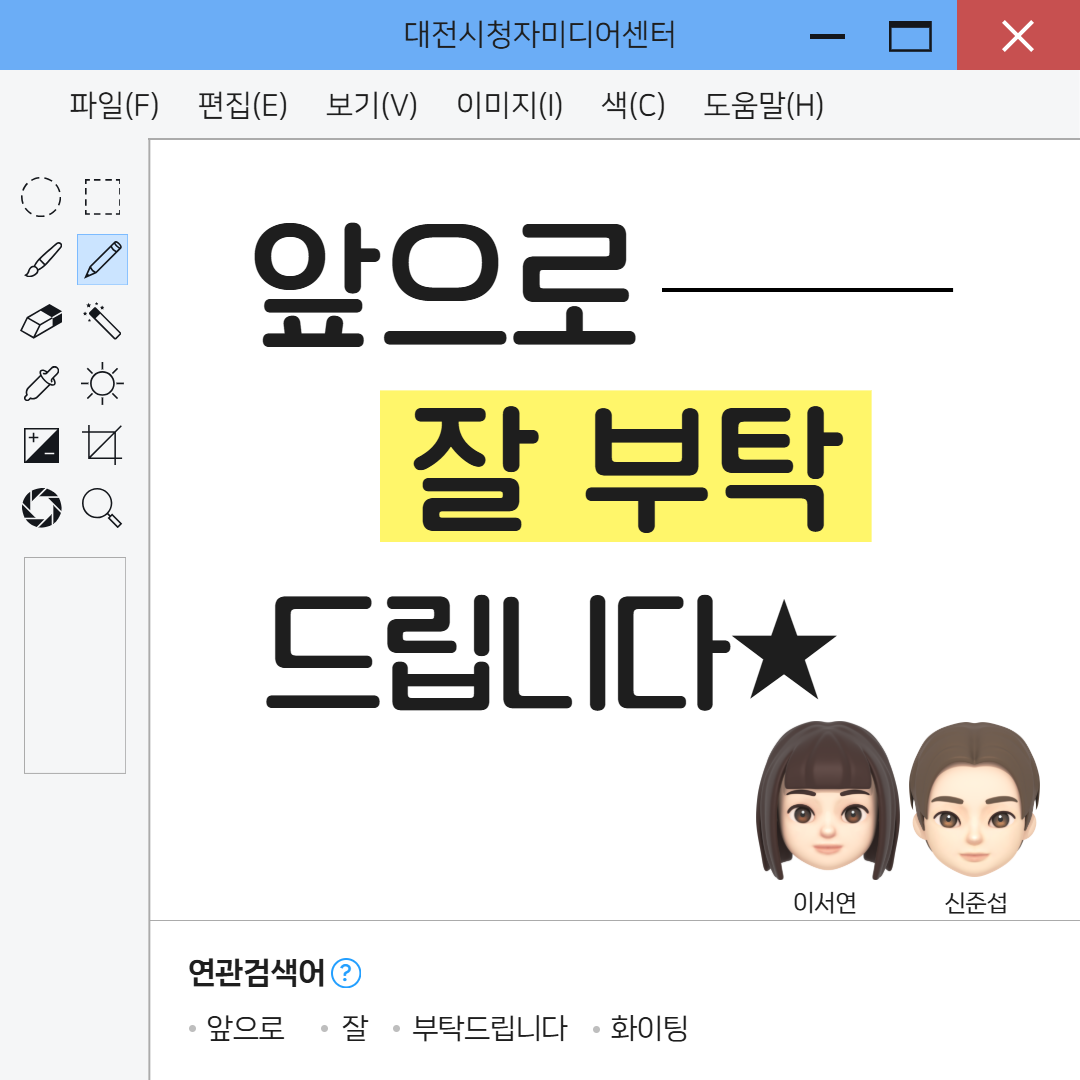The height and width of the screenshot is (1080, 1080).
Task: Open the 도움말(H) menu
Action: coord(763,105)
